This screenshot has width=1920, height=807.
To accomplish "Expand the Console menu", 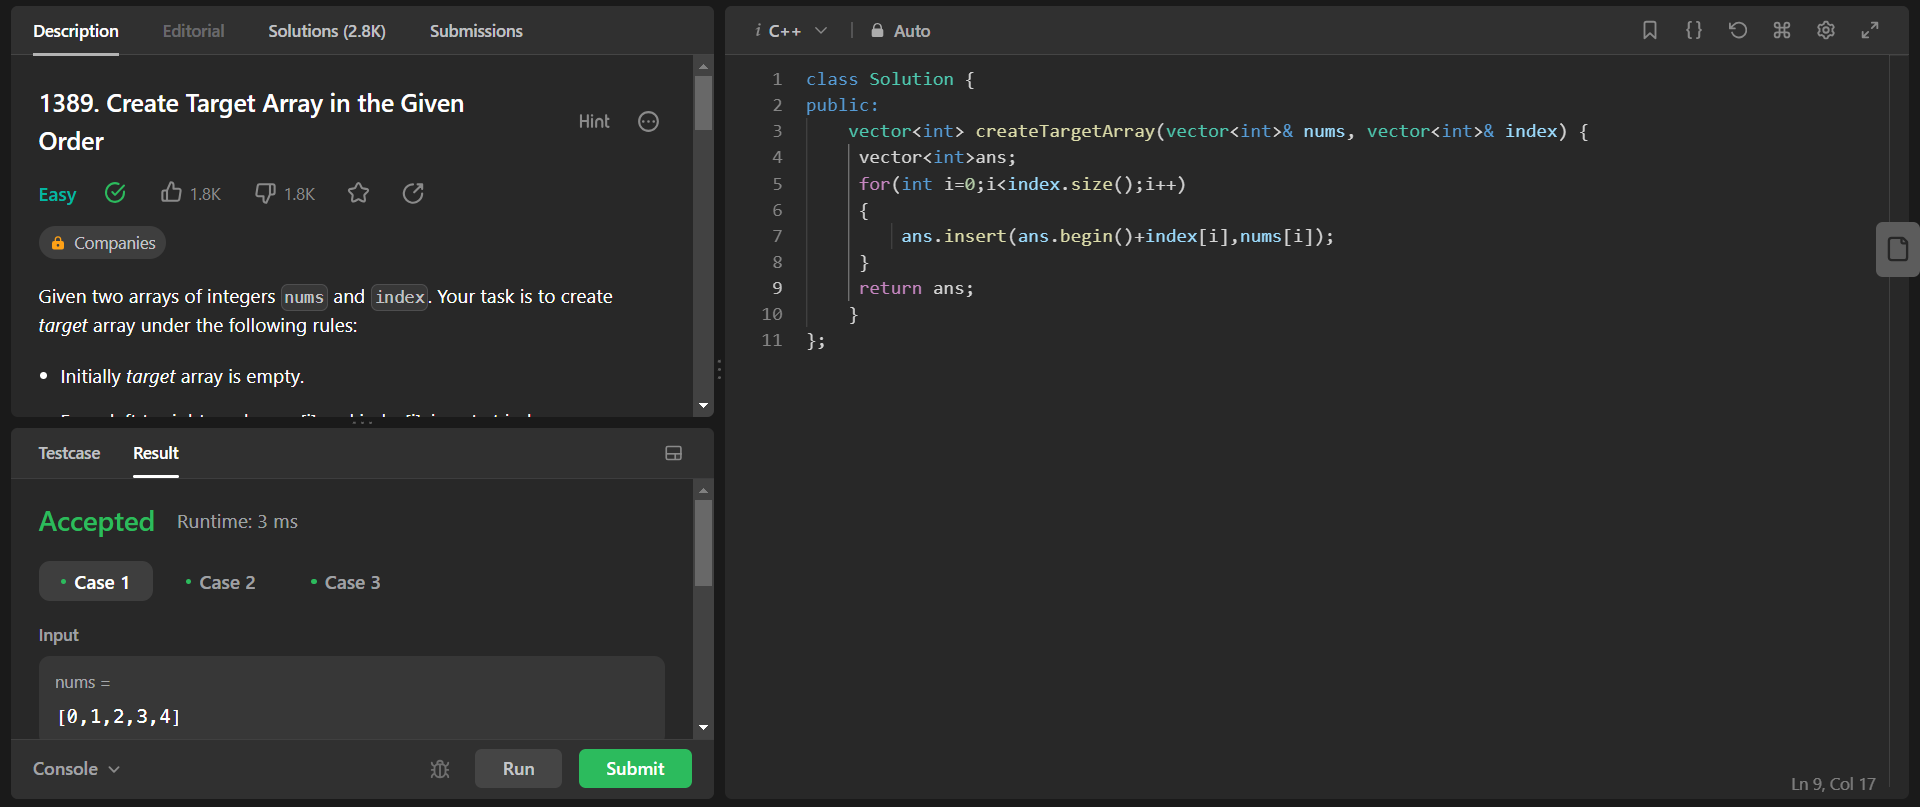I will click(76, 768).
